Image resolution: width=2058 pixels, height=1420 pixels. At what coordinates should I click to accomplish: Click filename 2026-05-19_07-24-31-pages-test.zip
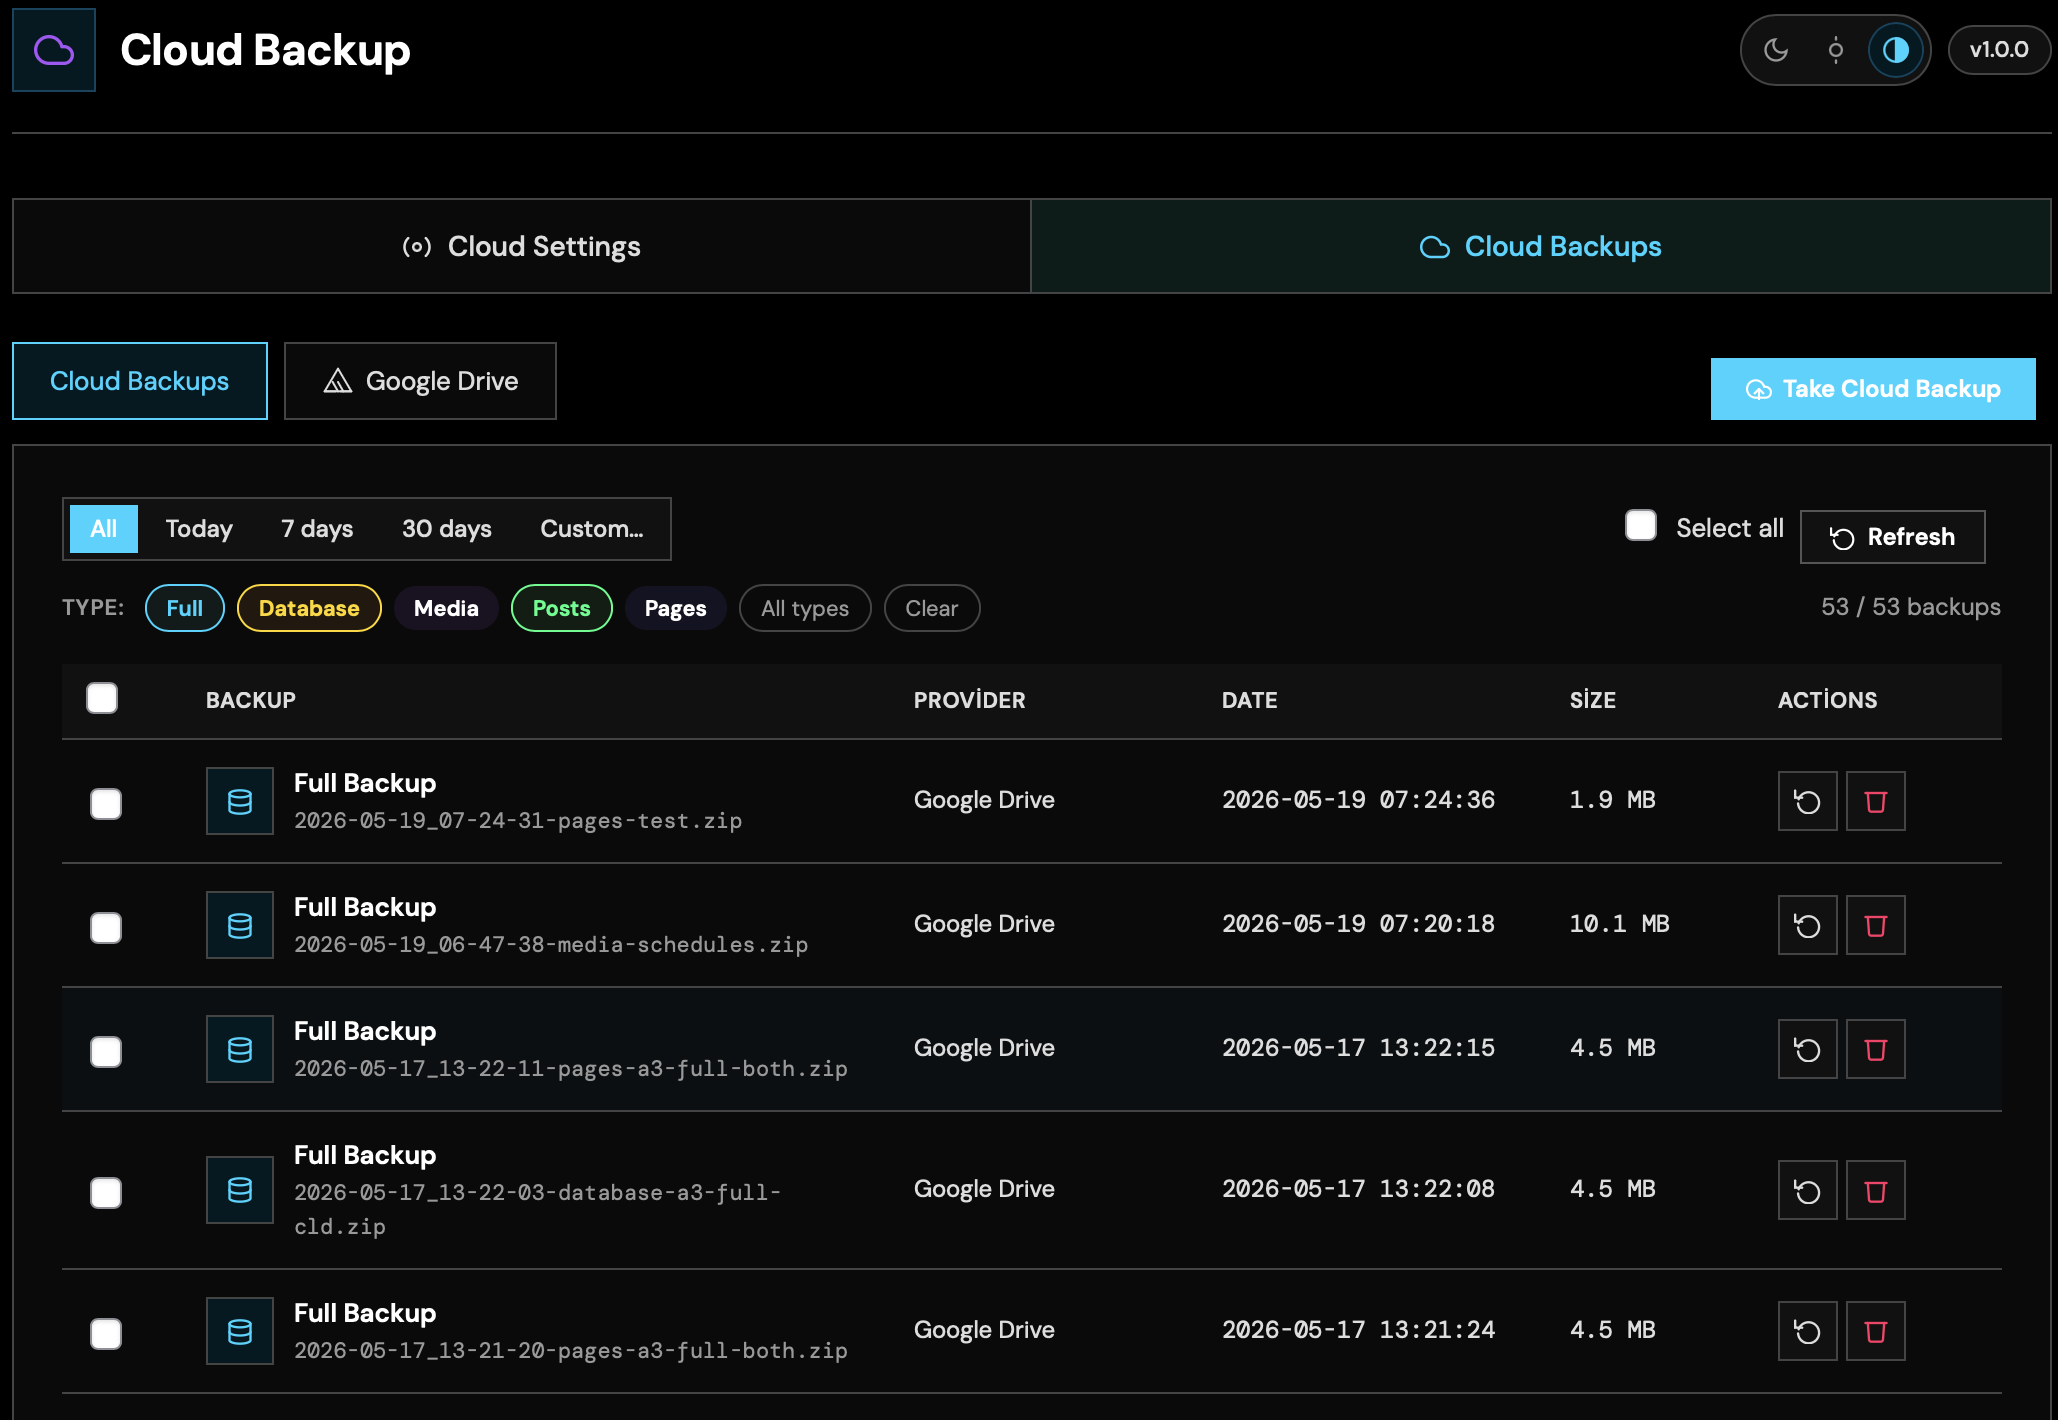tap(518, 821)
